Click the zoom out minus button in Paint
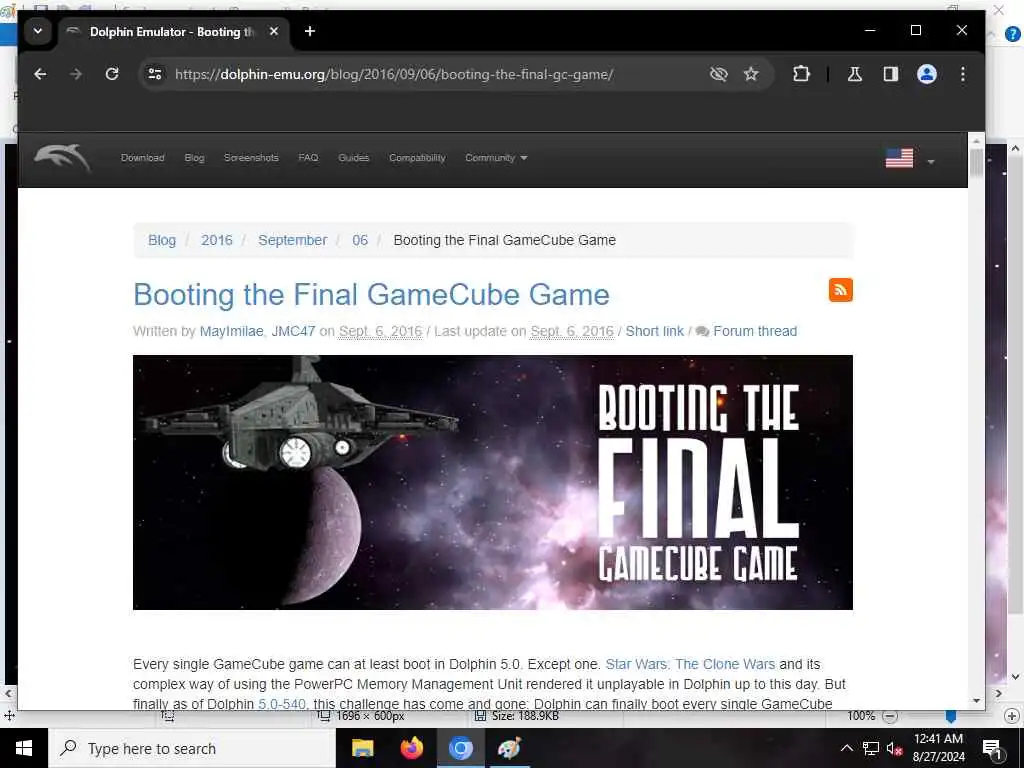This screenshot has width=1024, height=768. (889, 716)
